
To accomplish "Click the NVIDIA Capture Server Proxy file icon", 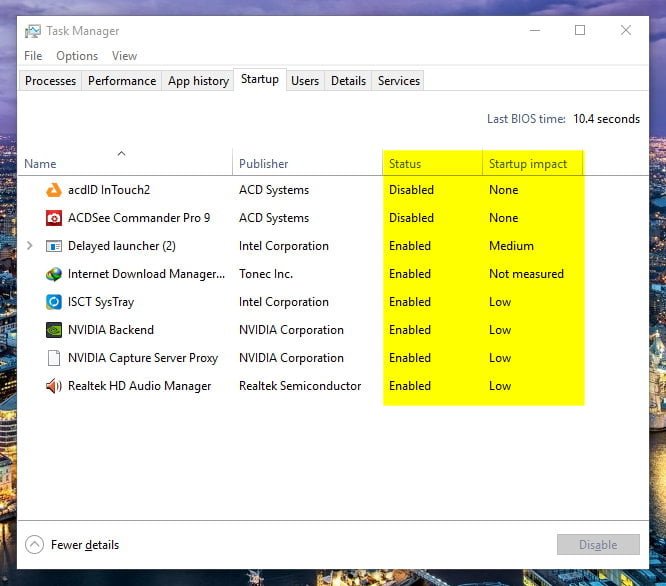I will (54, 358).
